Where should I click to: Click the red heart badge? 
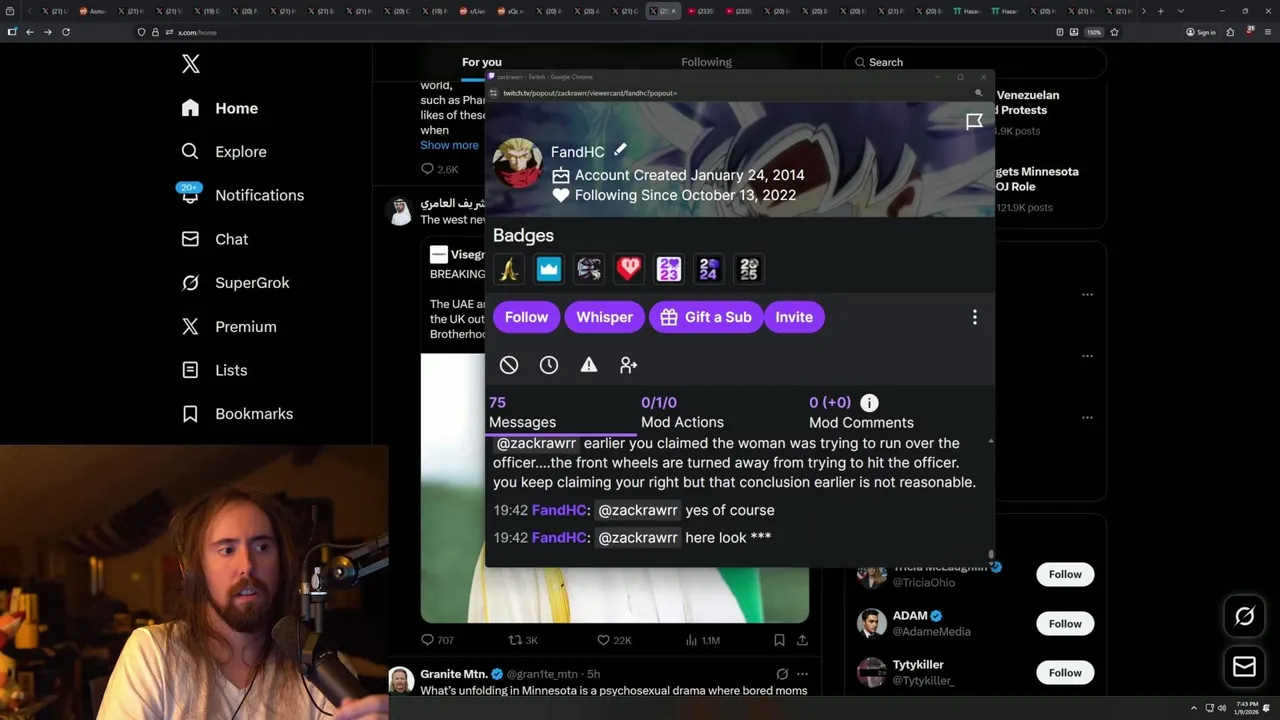click(x=629, y=268)
